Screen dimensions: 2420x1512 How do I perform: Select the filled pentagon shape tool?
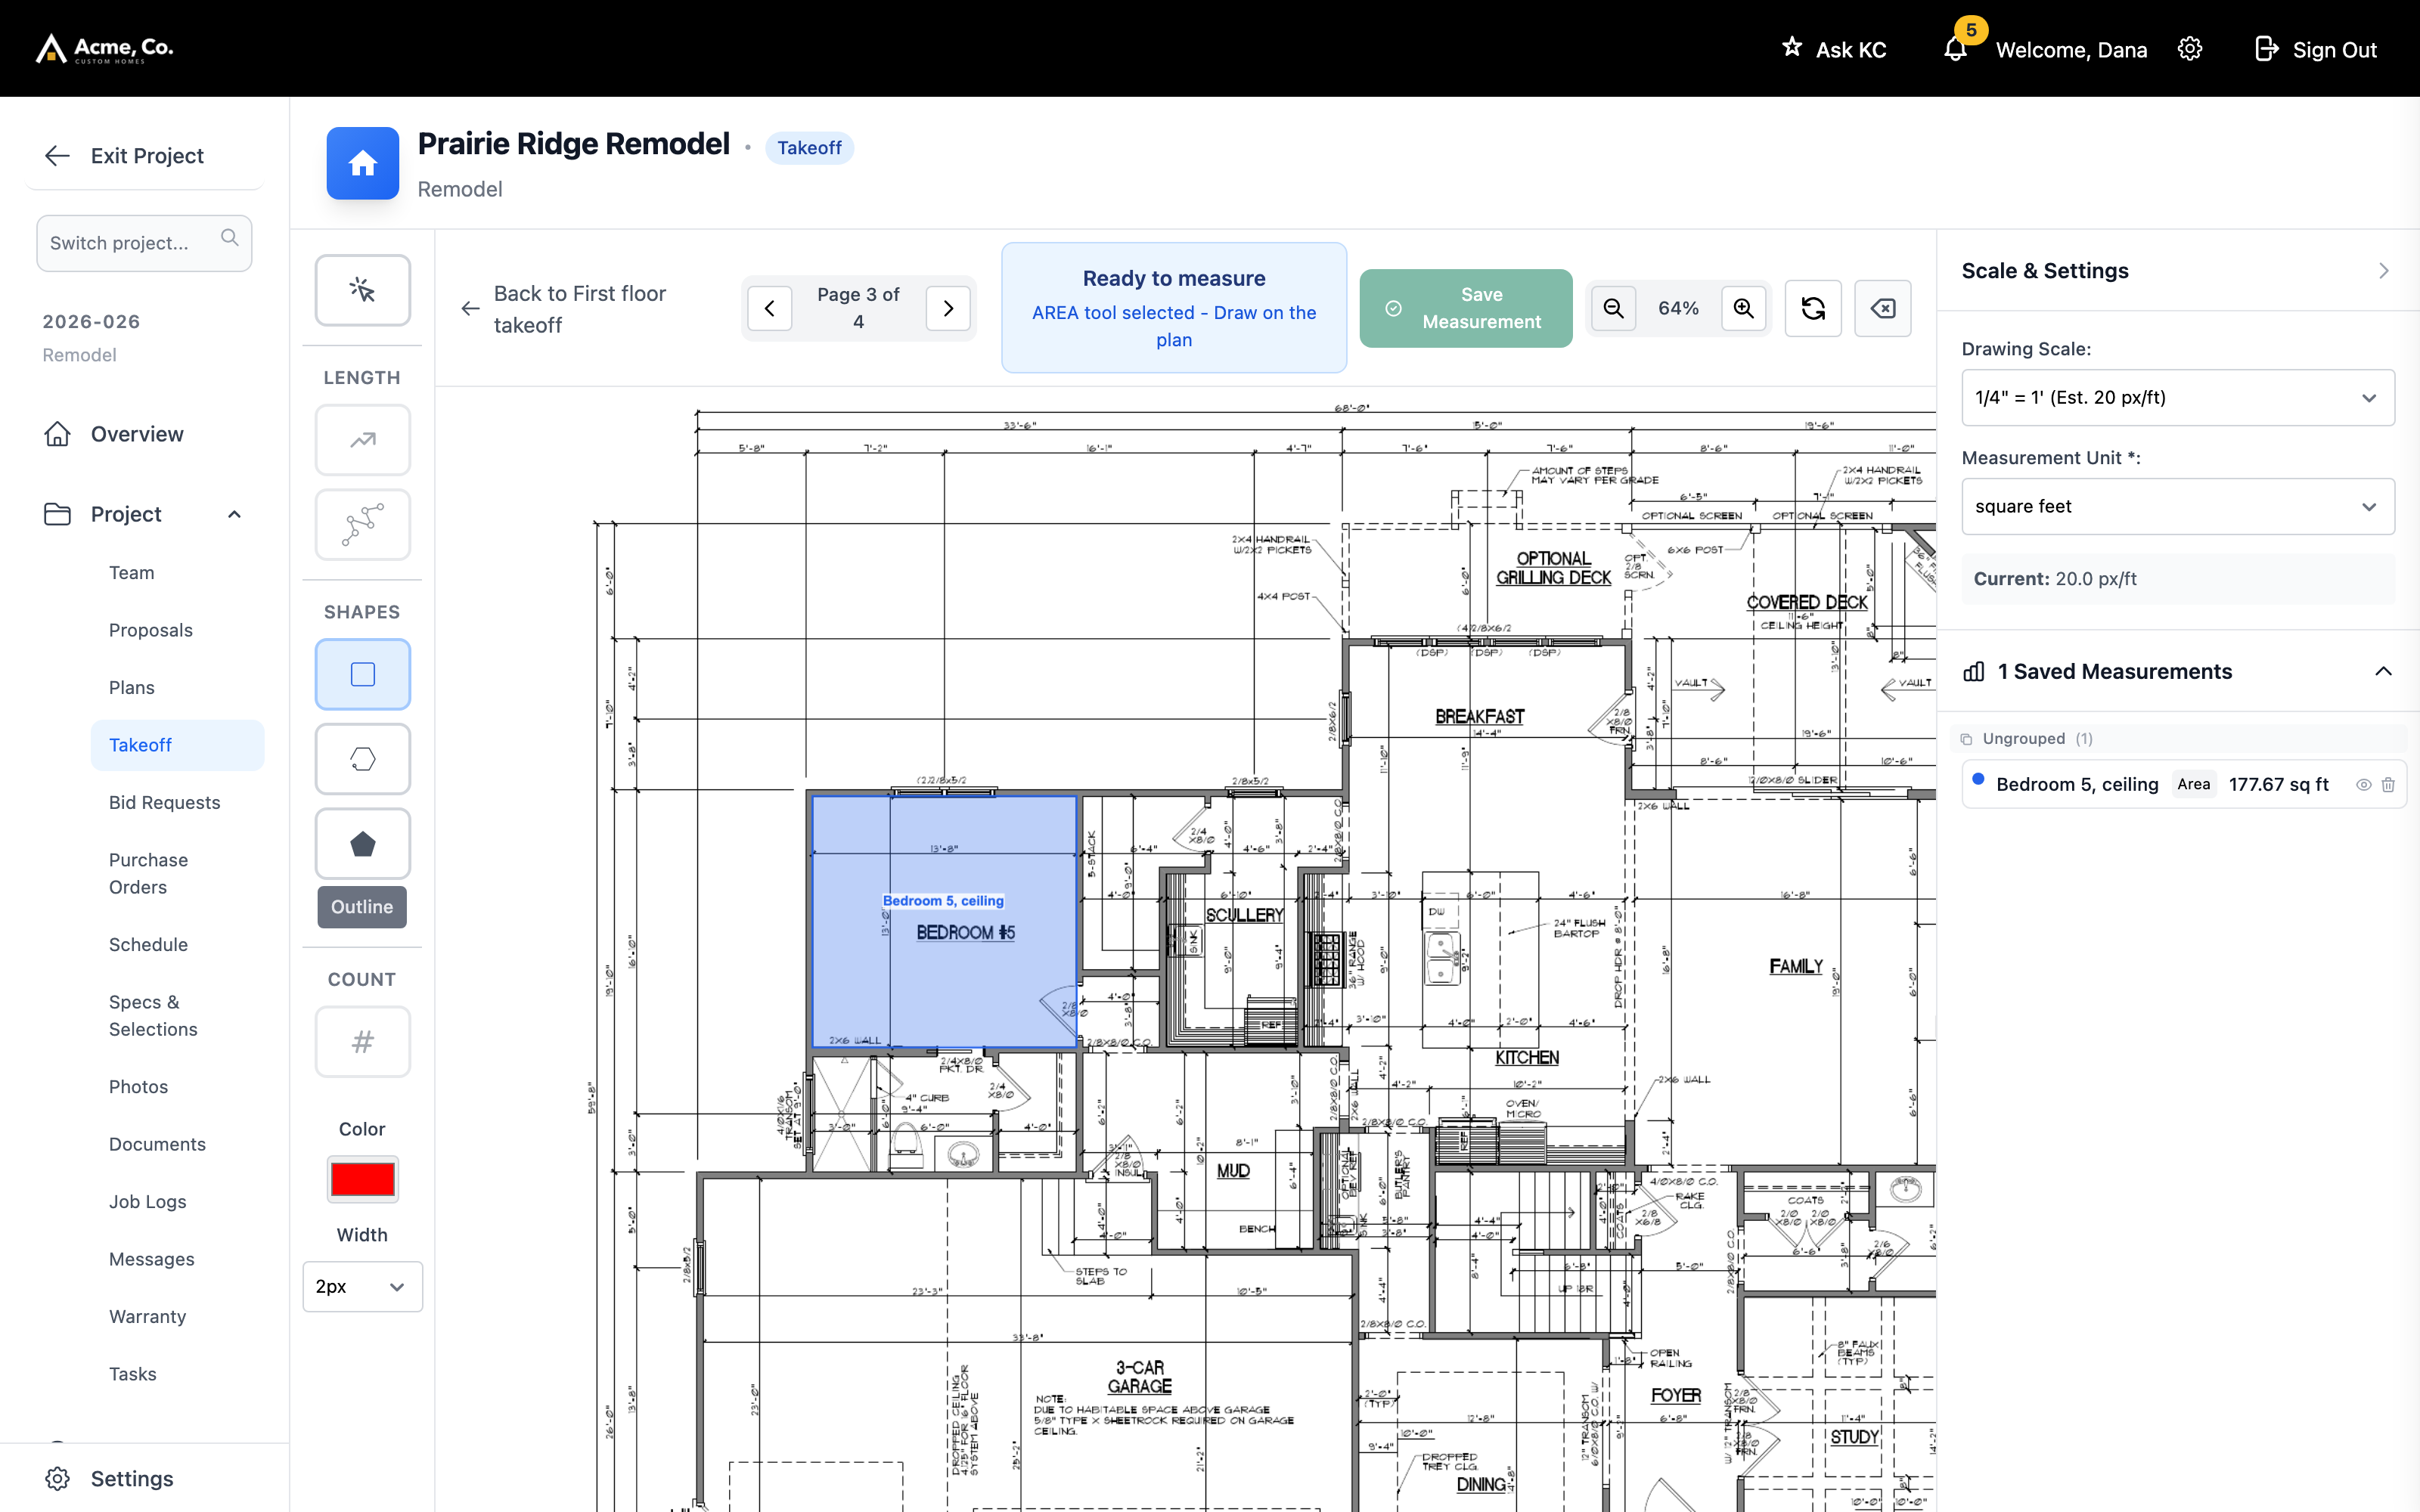(x=362, y=844)
